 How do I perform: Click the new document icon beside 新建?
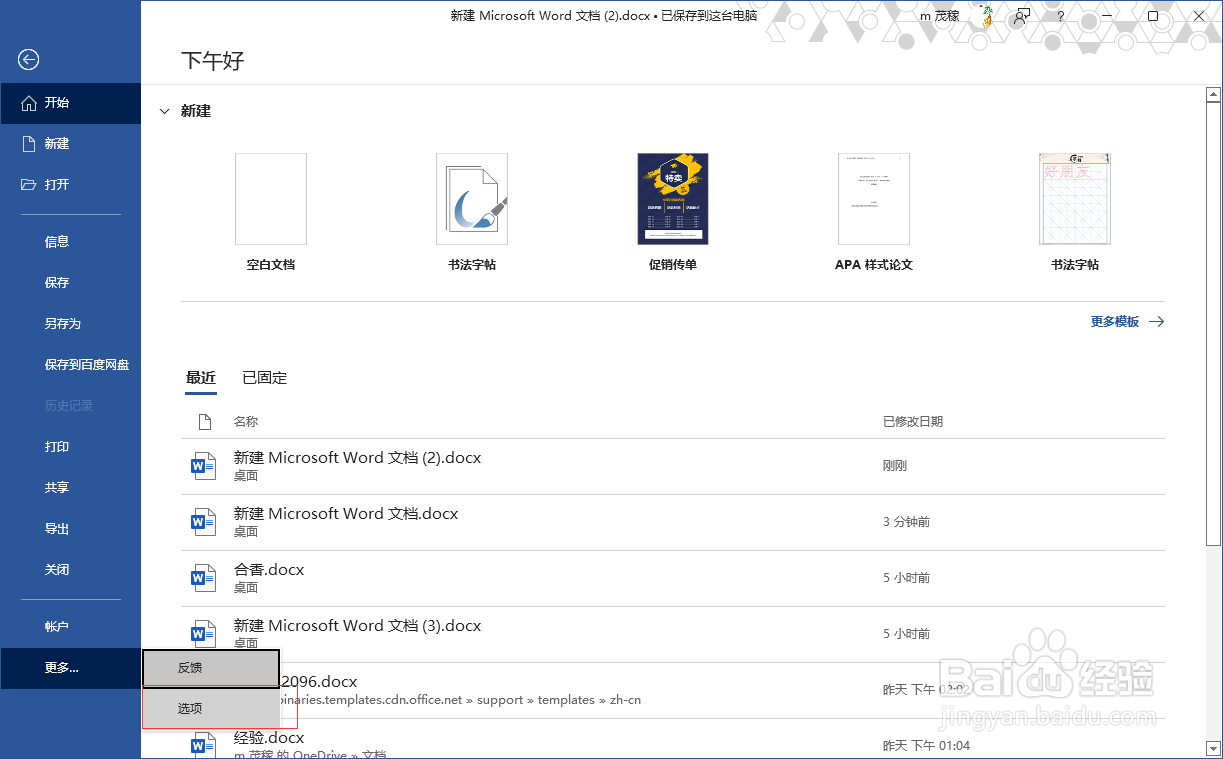tap(29, 144)
